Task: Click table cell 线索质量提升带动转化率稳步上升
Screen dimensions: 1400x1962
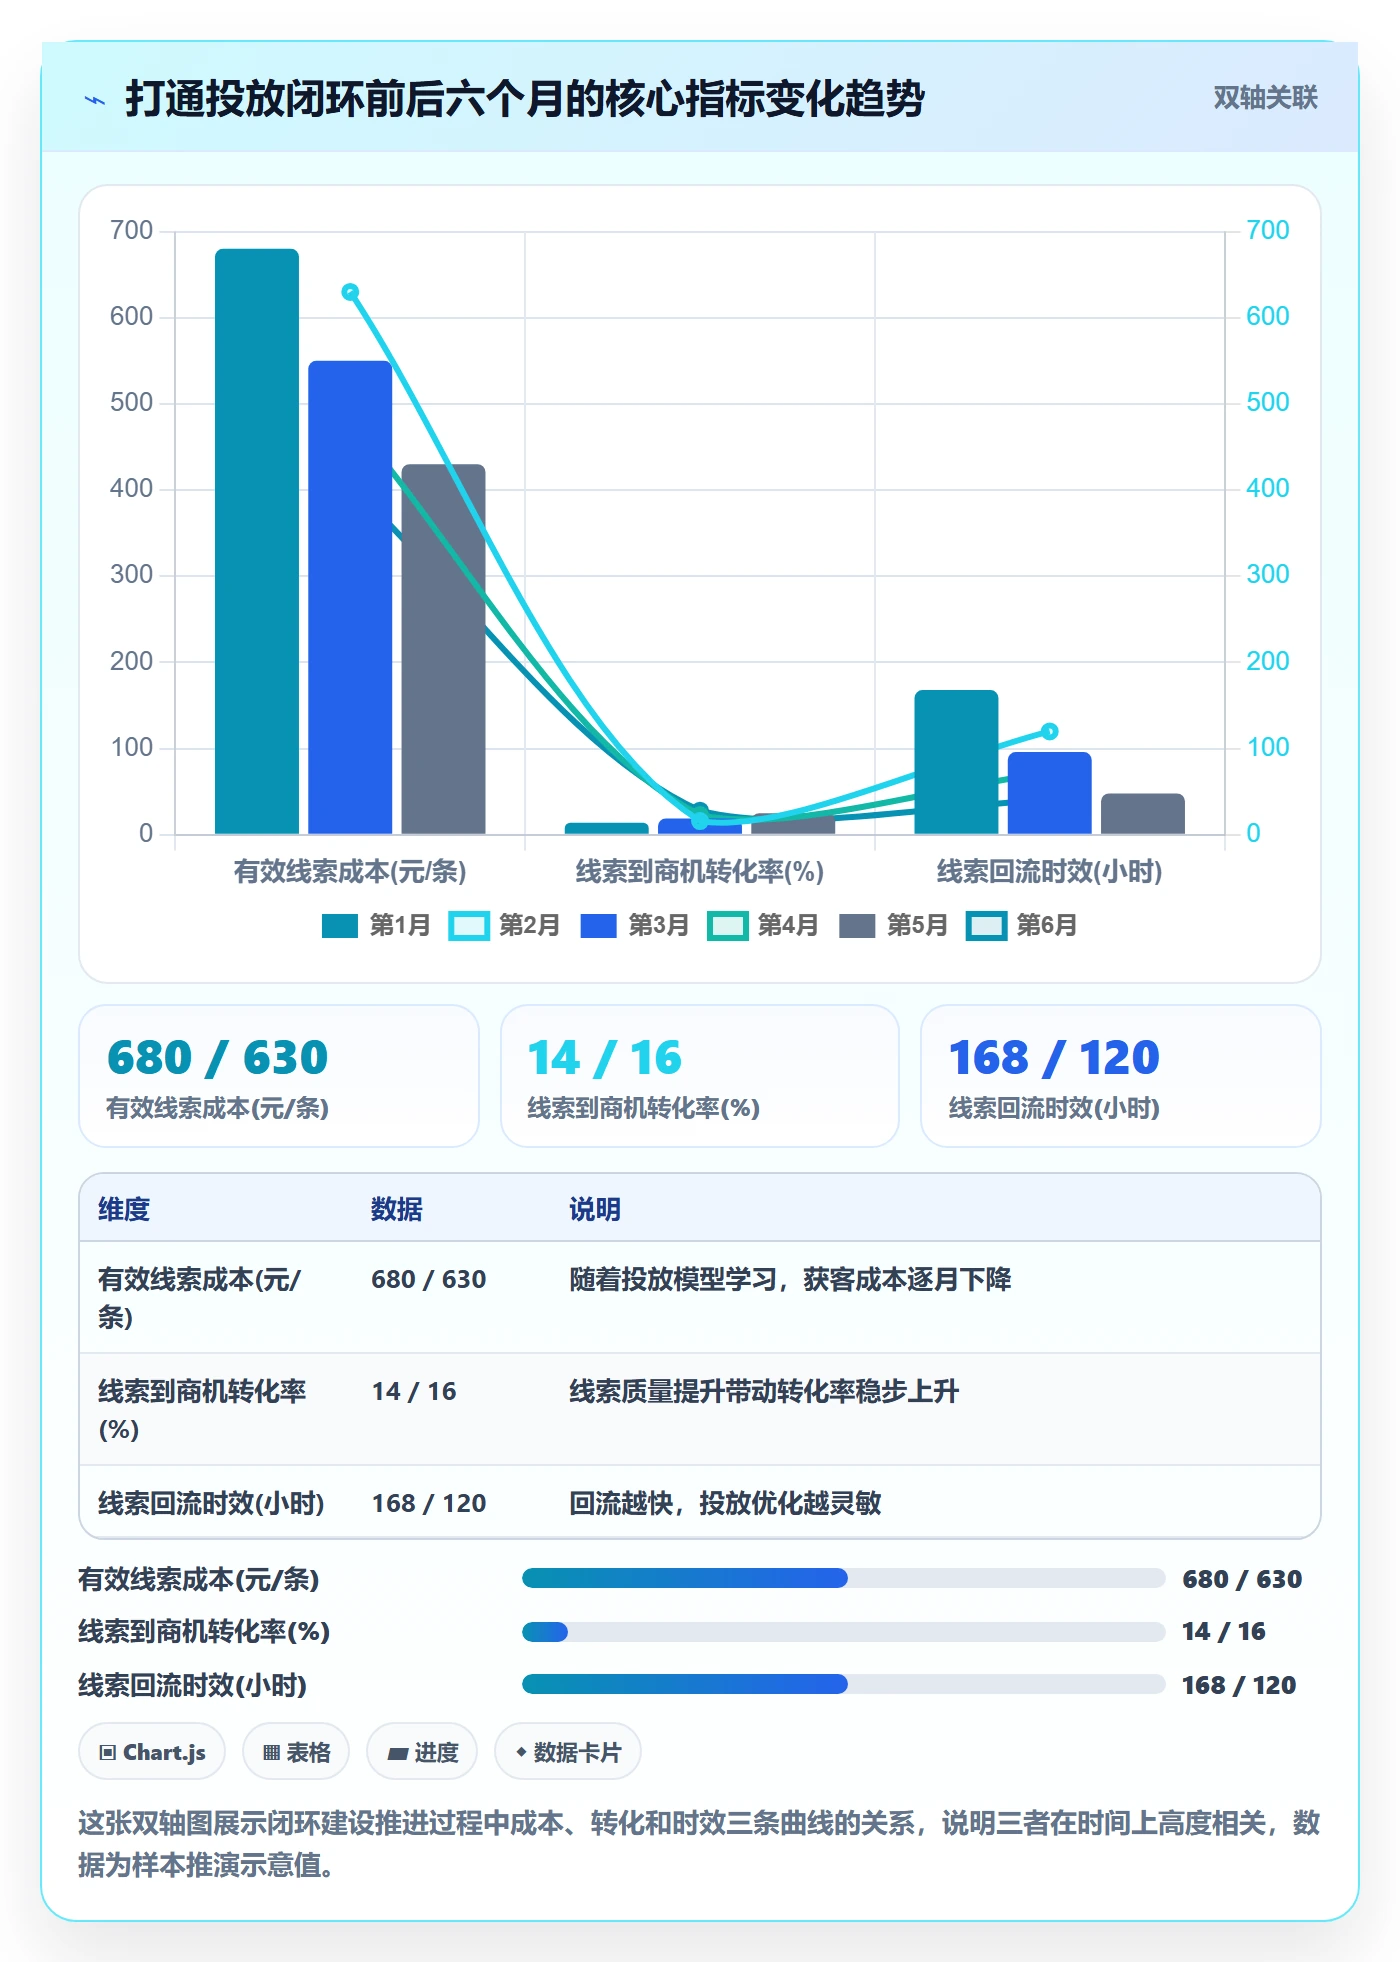Action: point(764,1392)
